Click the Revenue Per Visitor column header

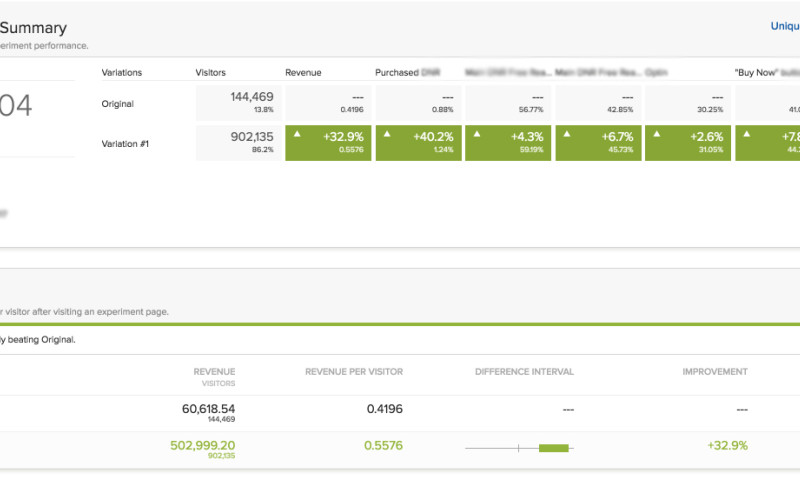tap(354, 372)
